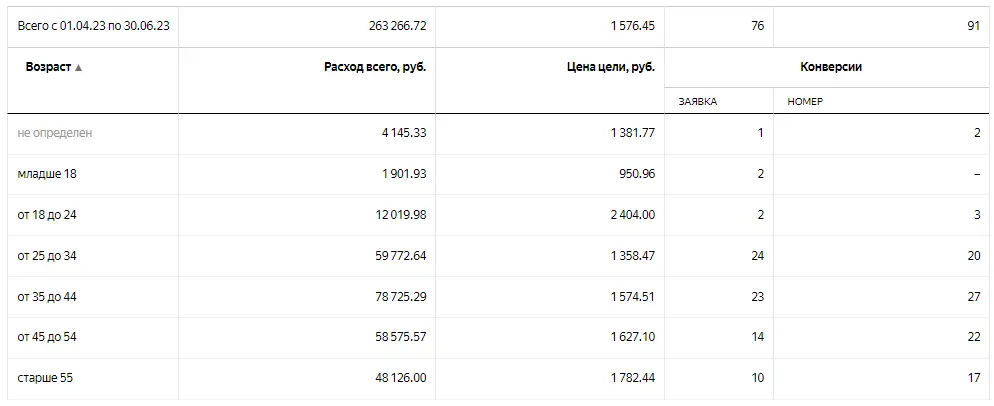Click the total period label Всего с 01.04.23
This screenshot has width=994, height=406.
click(93, 26)
